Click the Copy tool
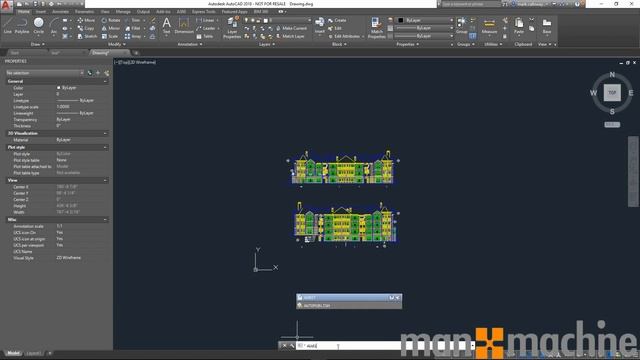Image resolution: width=640 pixels, height=360 pixels. pyautogui.click(x=86, y=28)
